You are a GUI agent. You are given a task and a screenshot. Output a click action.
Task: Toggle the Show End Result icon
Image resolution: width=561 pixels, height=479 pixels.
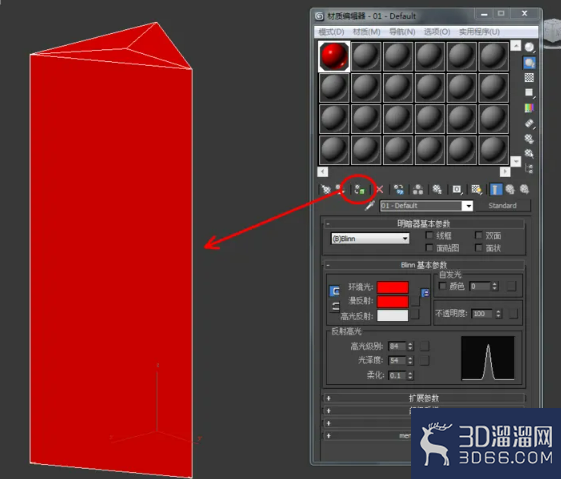pos(496,189)
